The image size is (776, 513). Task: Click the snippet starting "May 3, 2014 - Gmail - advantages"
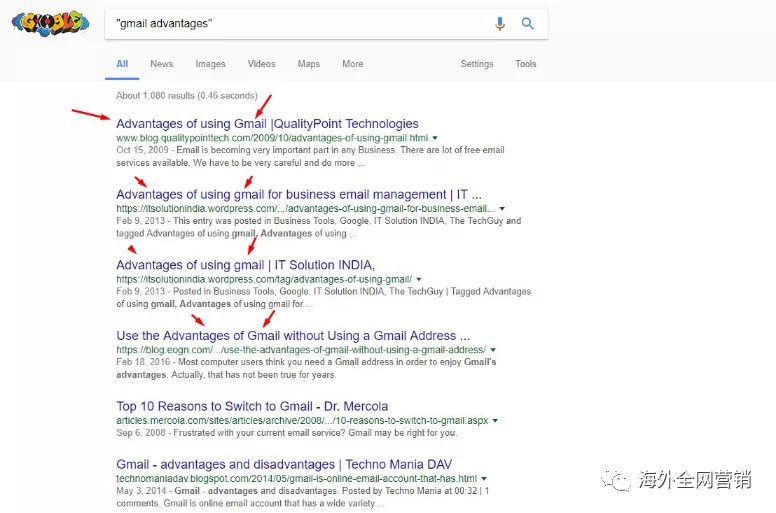tap(302, 497)
